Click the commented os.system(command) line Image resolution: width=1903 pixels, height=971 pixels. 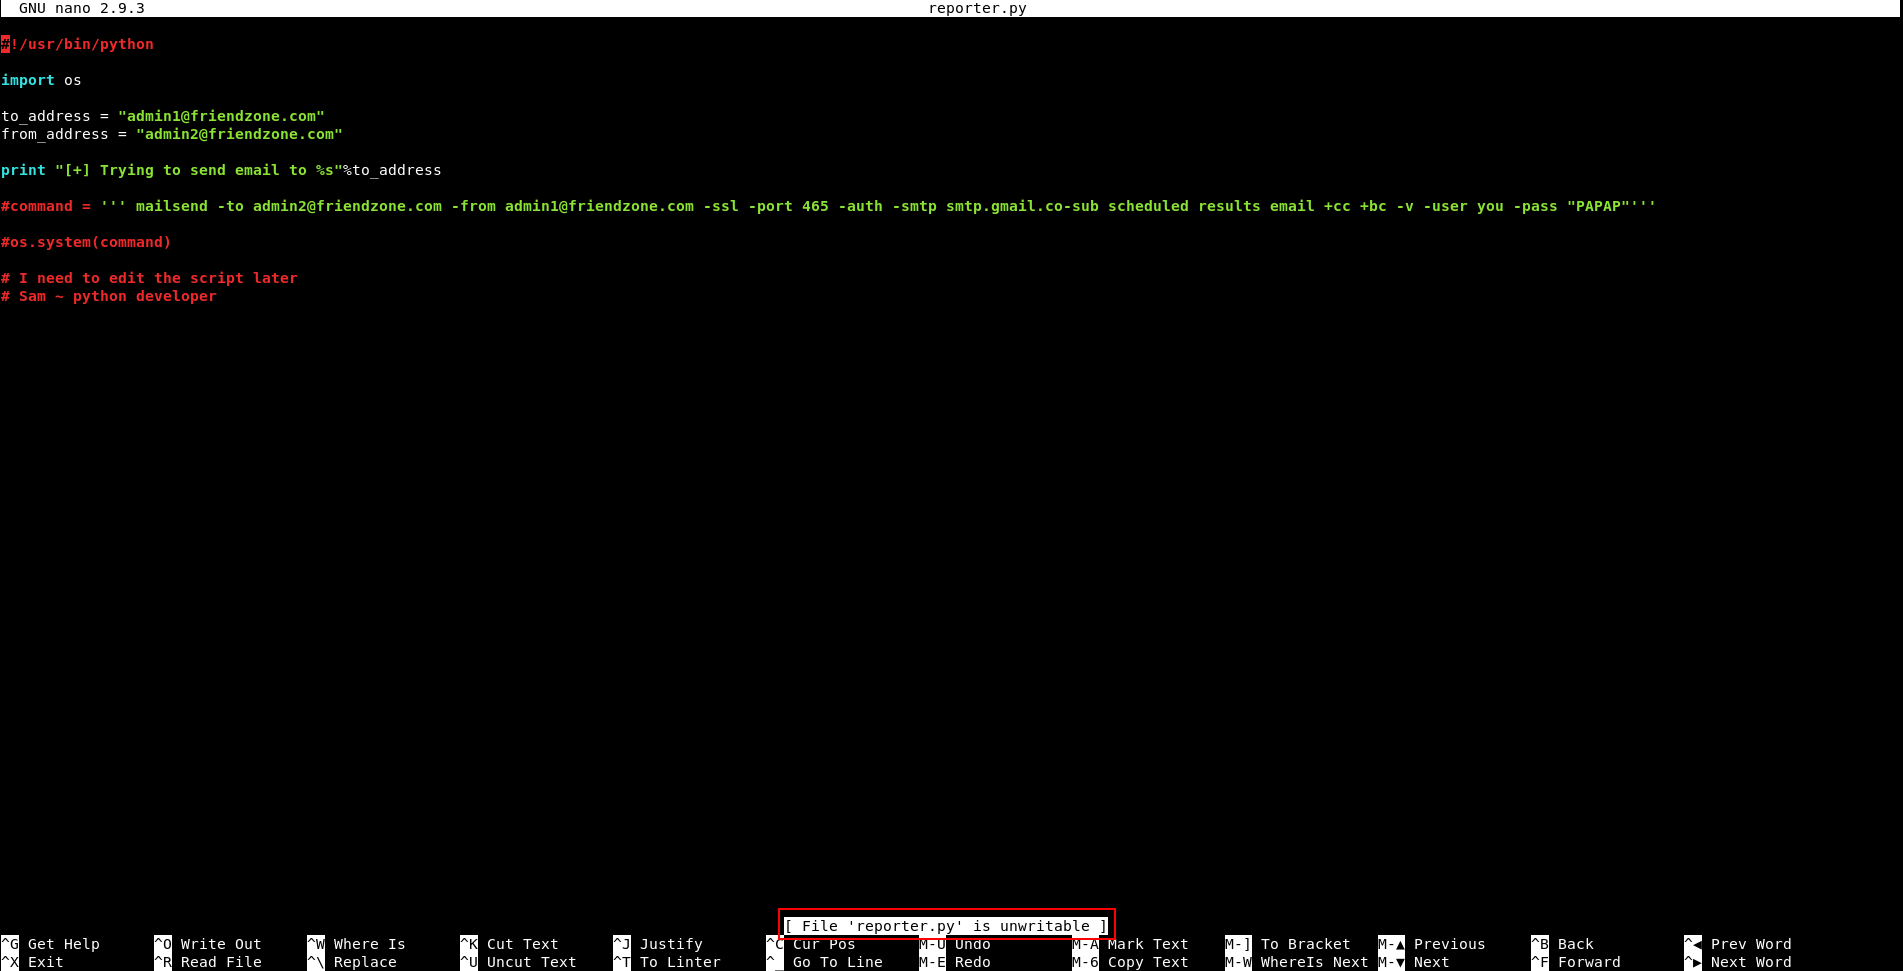click(86, 242)
